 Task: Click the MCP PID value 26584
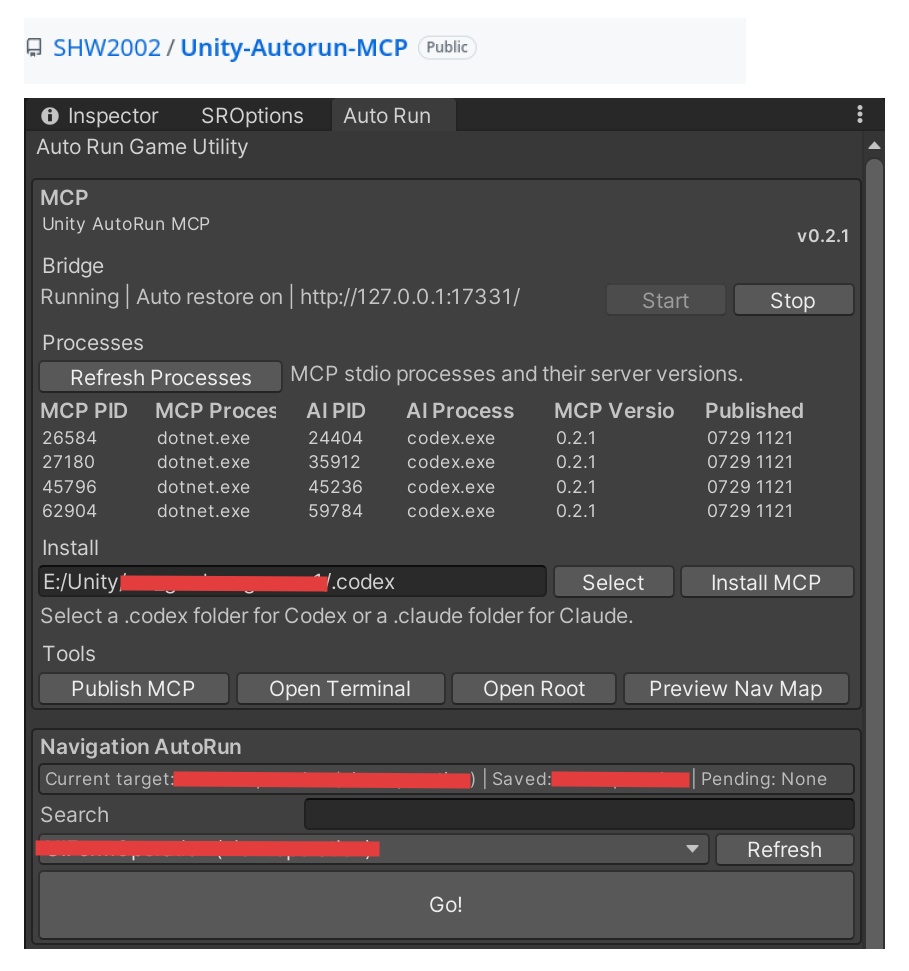click(x=69, y=438)
